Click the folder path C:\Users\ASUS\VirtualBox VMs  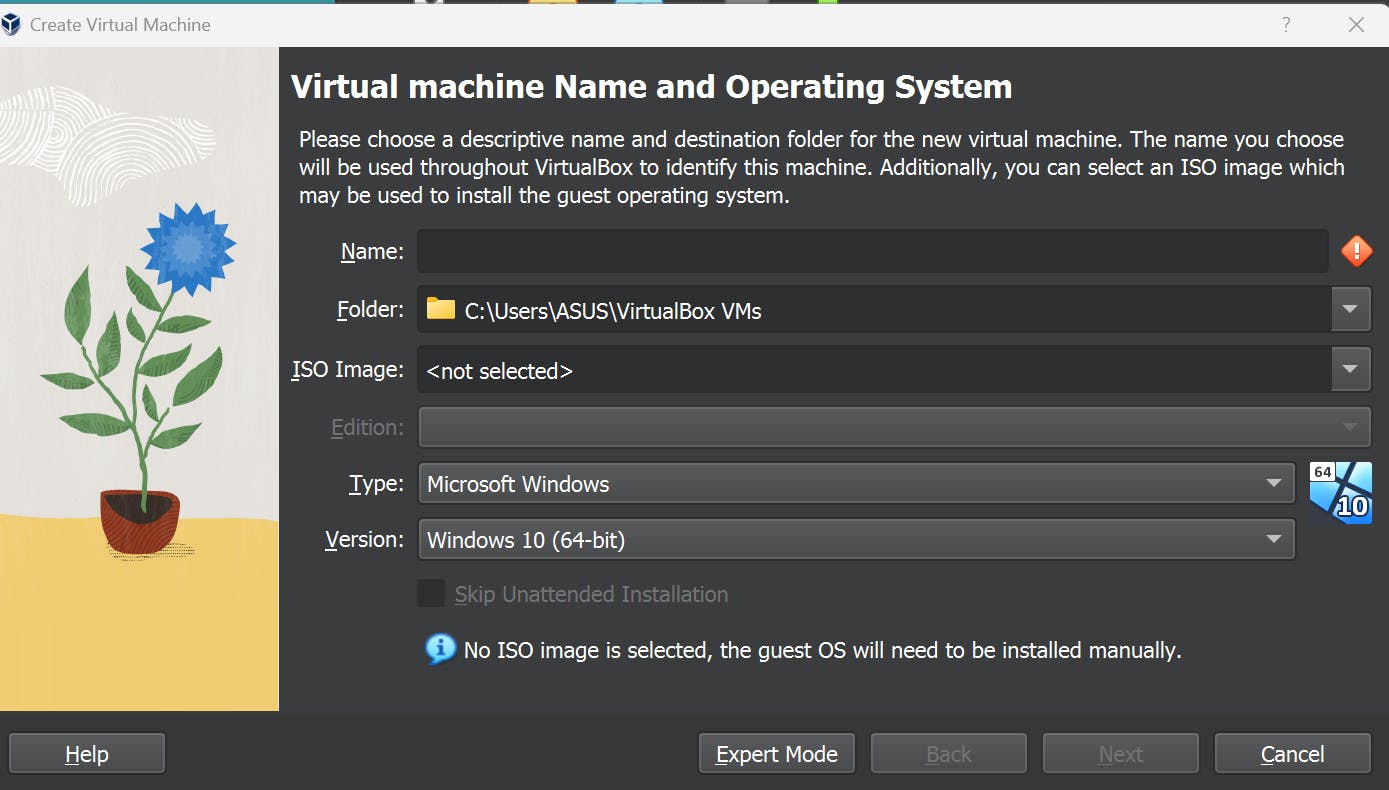613,311
